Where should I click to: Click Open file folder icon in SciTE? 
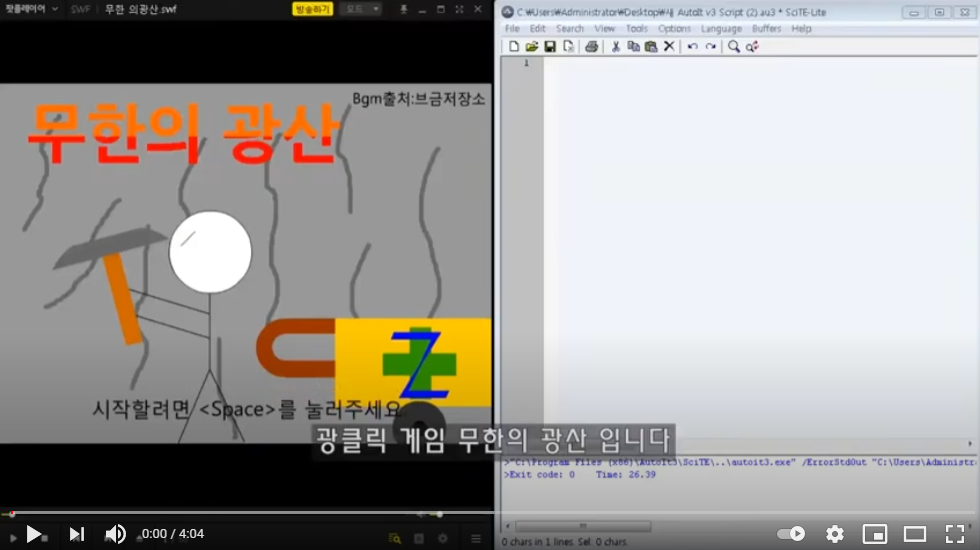[x=532, y=46]
